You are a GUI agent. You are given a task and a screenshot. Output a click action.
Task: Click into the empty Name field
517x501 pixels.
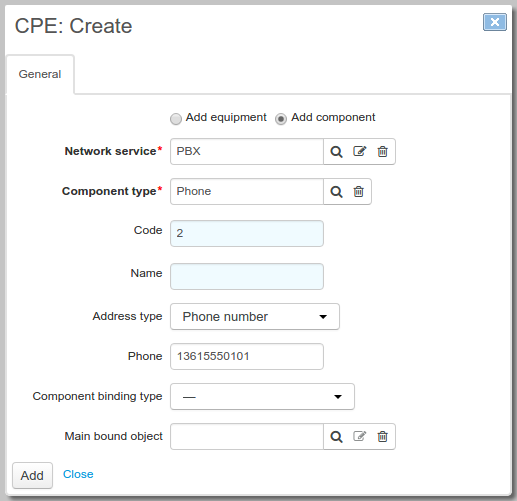247,276
